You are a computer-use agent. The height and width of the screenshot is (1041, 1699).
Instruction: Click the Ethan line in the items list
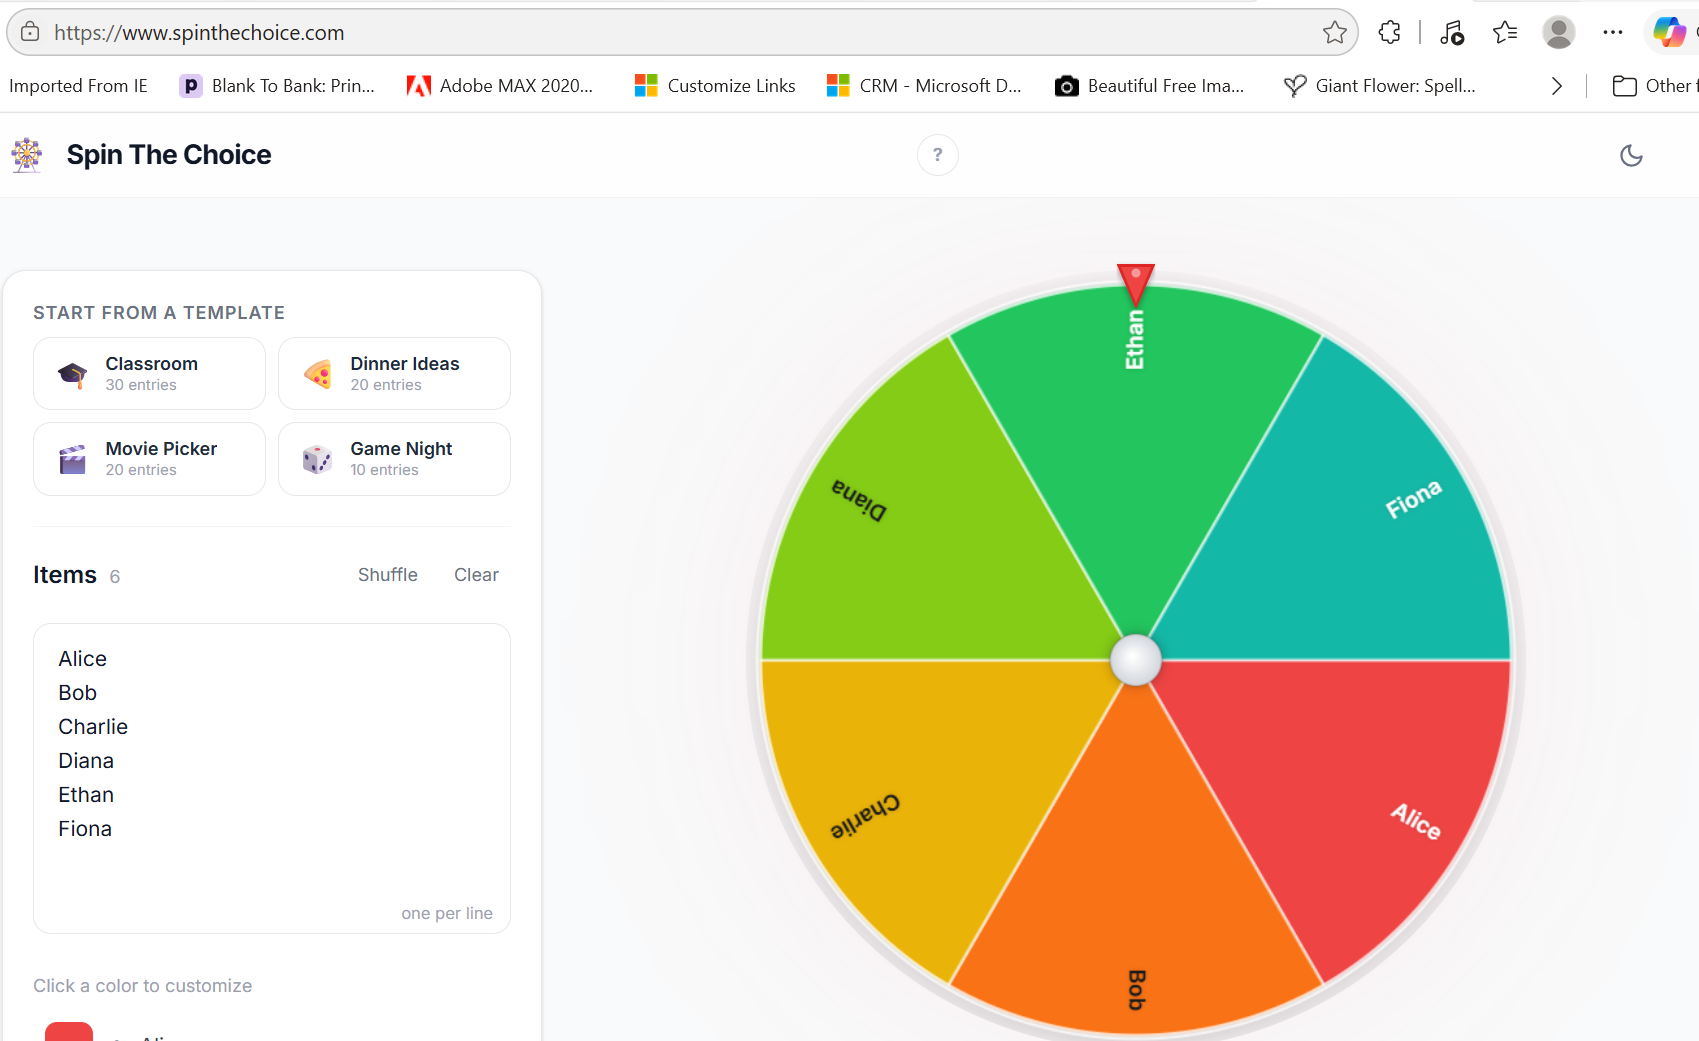86,795
